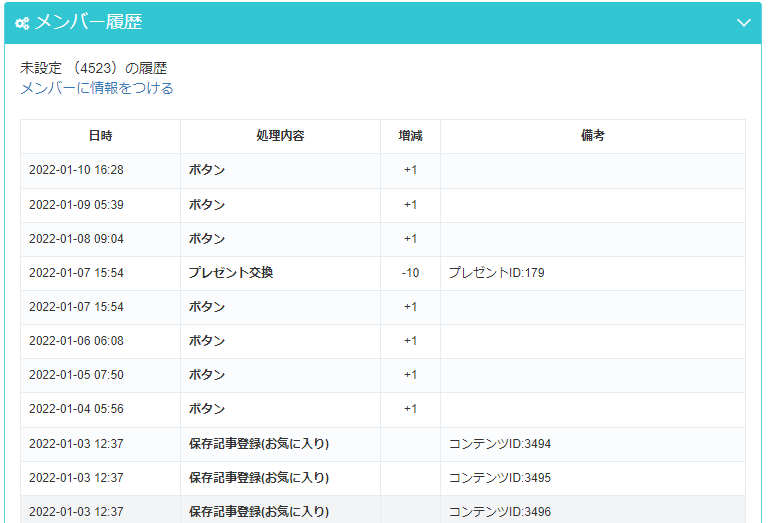Image resolution: width=771 pixels, height=523 pixels.
Task: Select the 2022-01-06 06:08 date cell
Action: point(76,340)
